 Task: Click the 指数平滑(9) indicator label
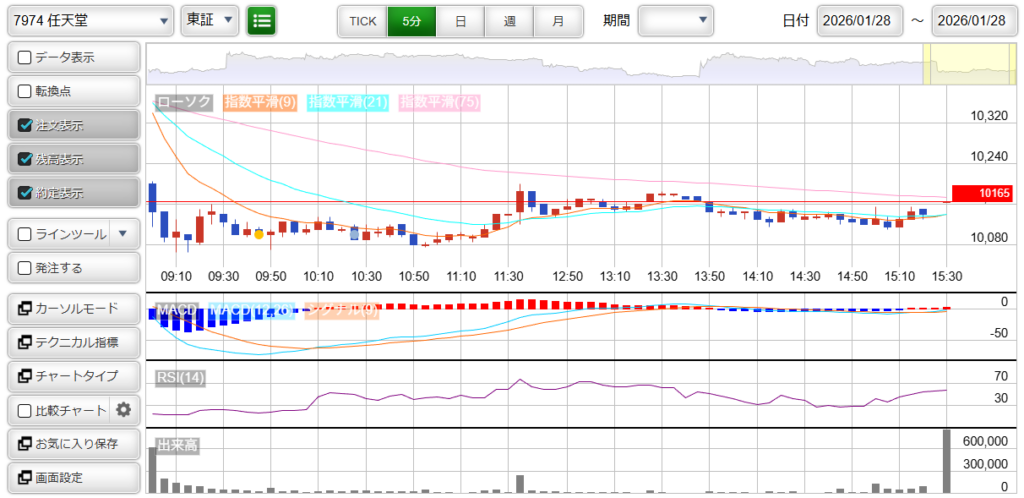[259, 102]
